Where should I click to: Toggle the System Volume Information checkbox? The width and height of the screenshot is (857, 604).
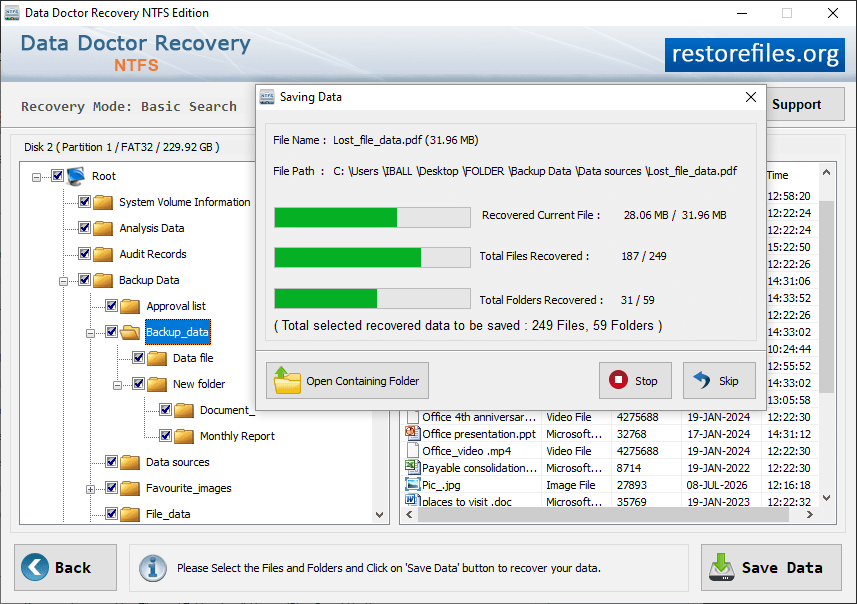[x=84, y=201]
